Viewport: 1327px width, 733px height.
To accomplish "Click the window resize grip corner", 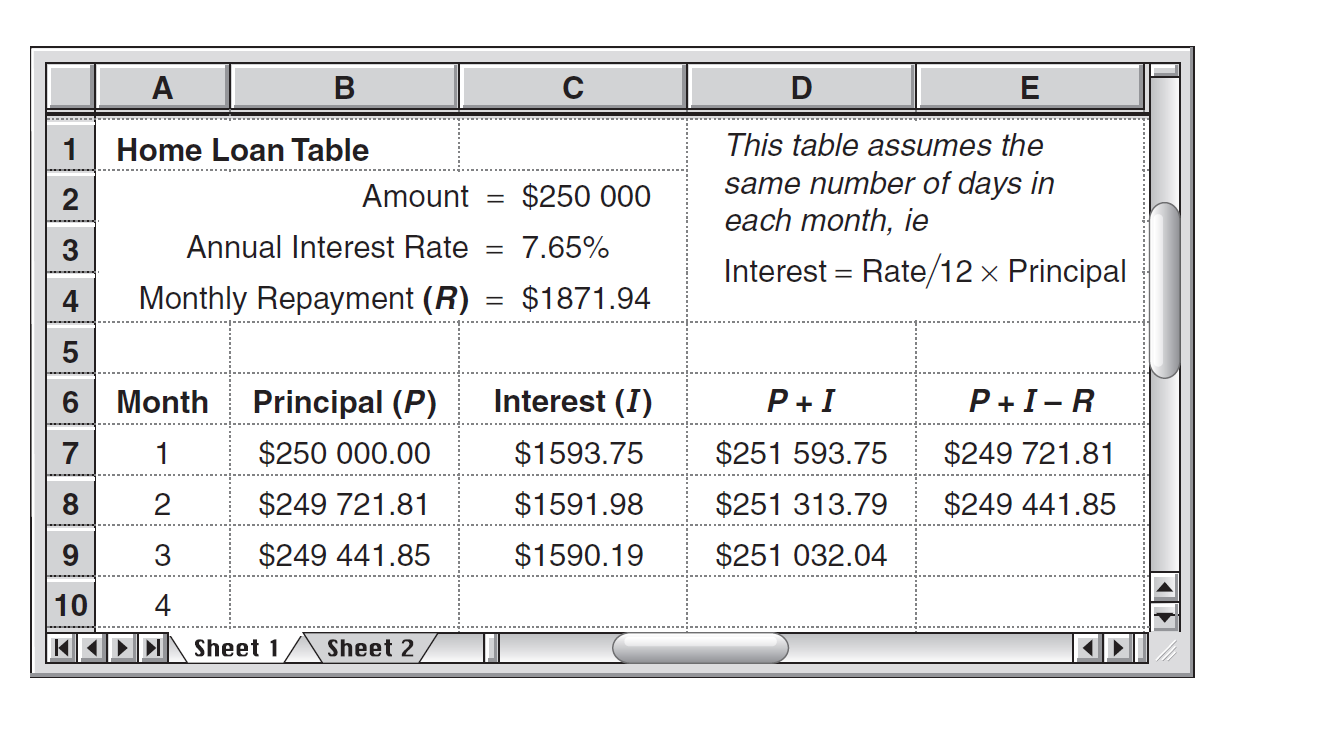I will tap(1166, 649).
